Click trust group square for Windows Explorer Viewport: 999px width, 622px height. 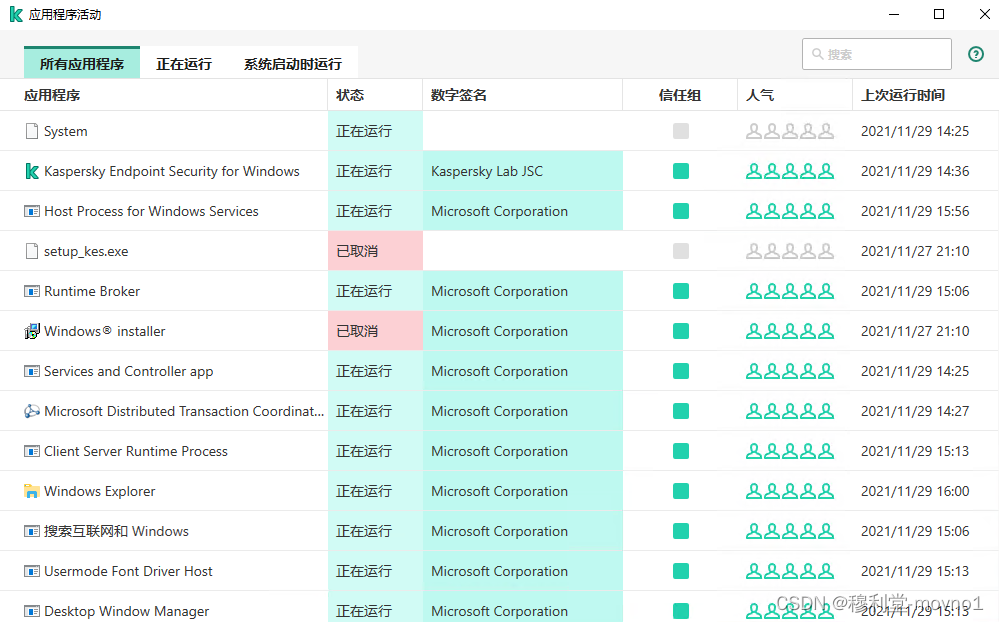(680, 491)
